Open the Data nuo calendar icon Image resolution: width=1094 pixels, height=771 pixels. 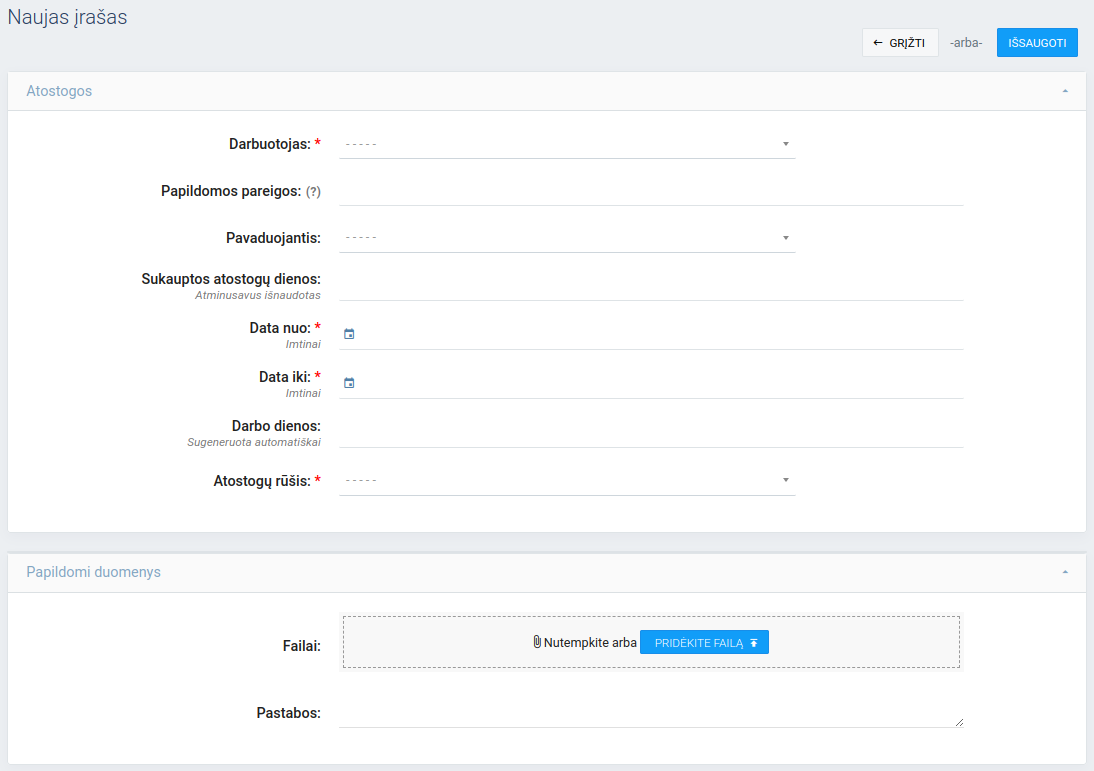(349, 334)
